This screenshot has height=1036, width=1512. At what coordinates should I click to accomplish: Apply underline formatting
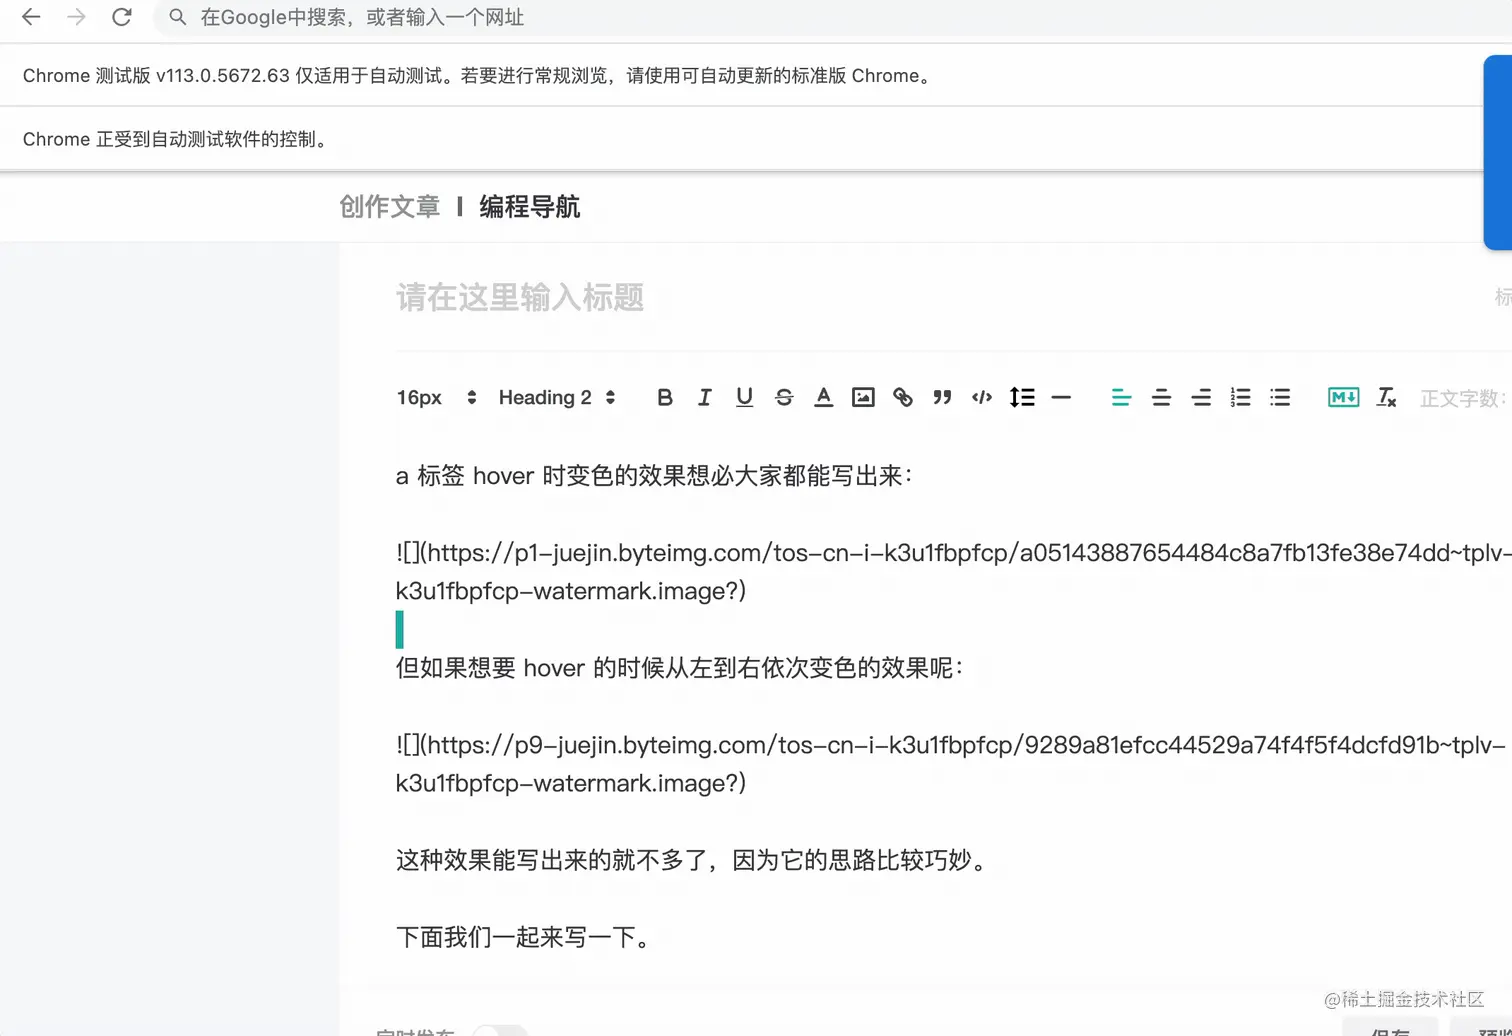tap(744, 398)
